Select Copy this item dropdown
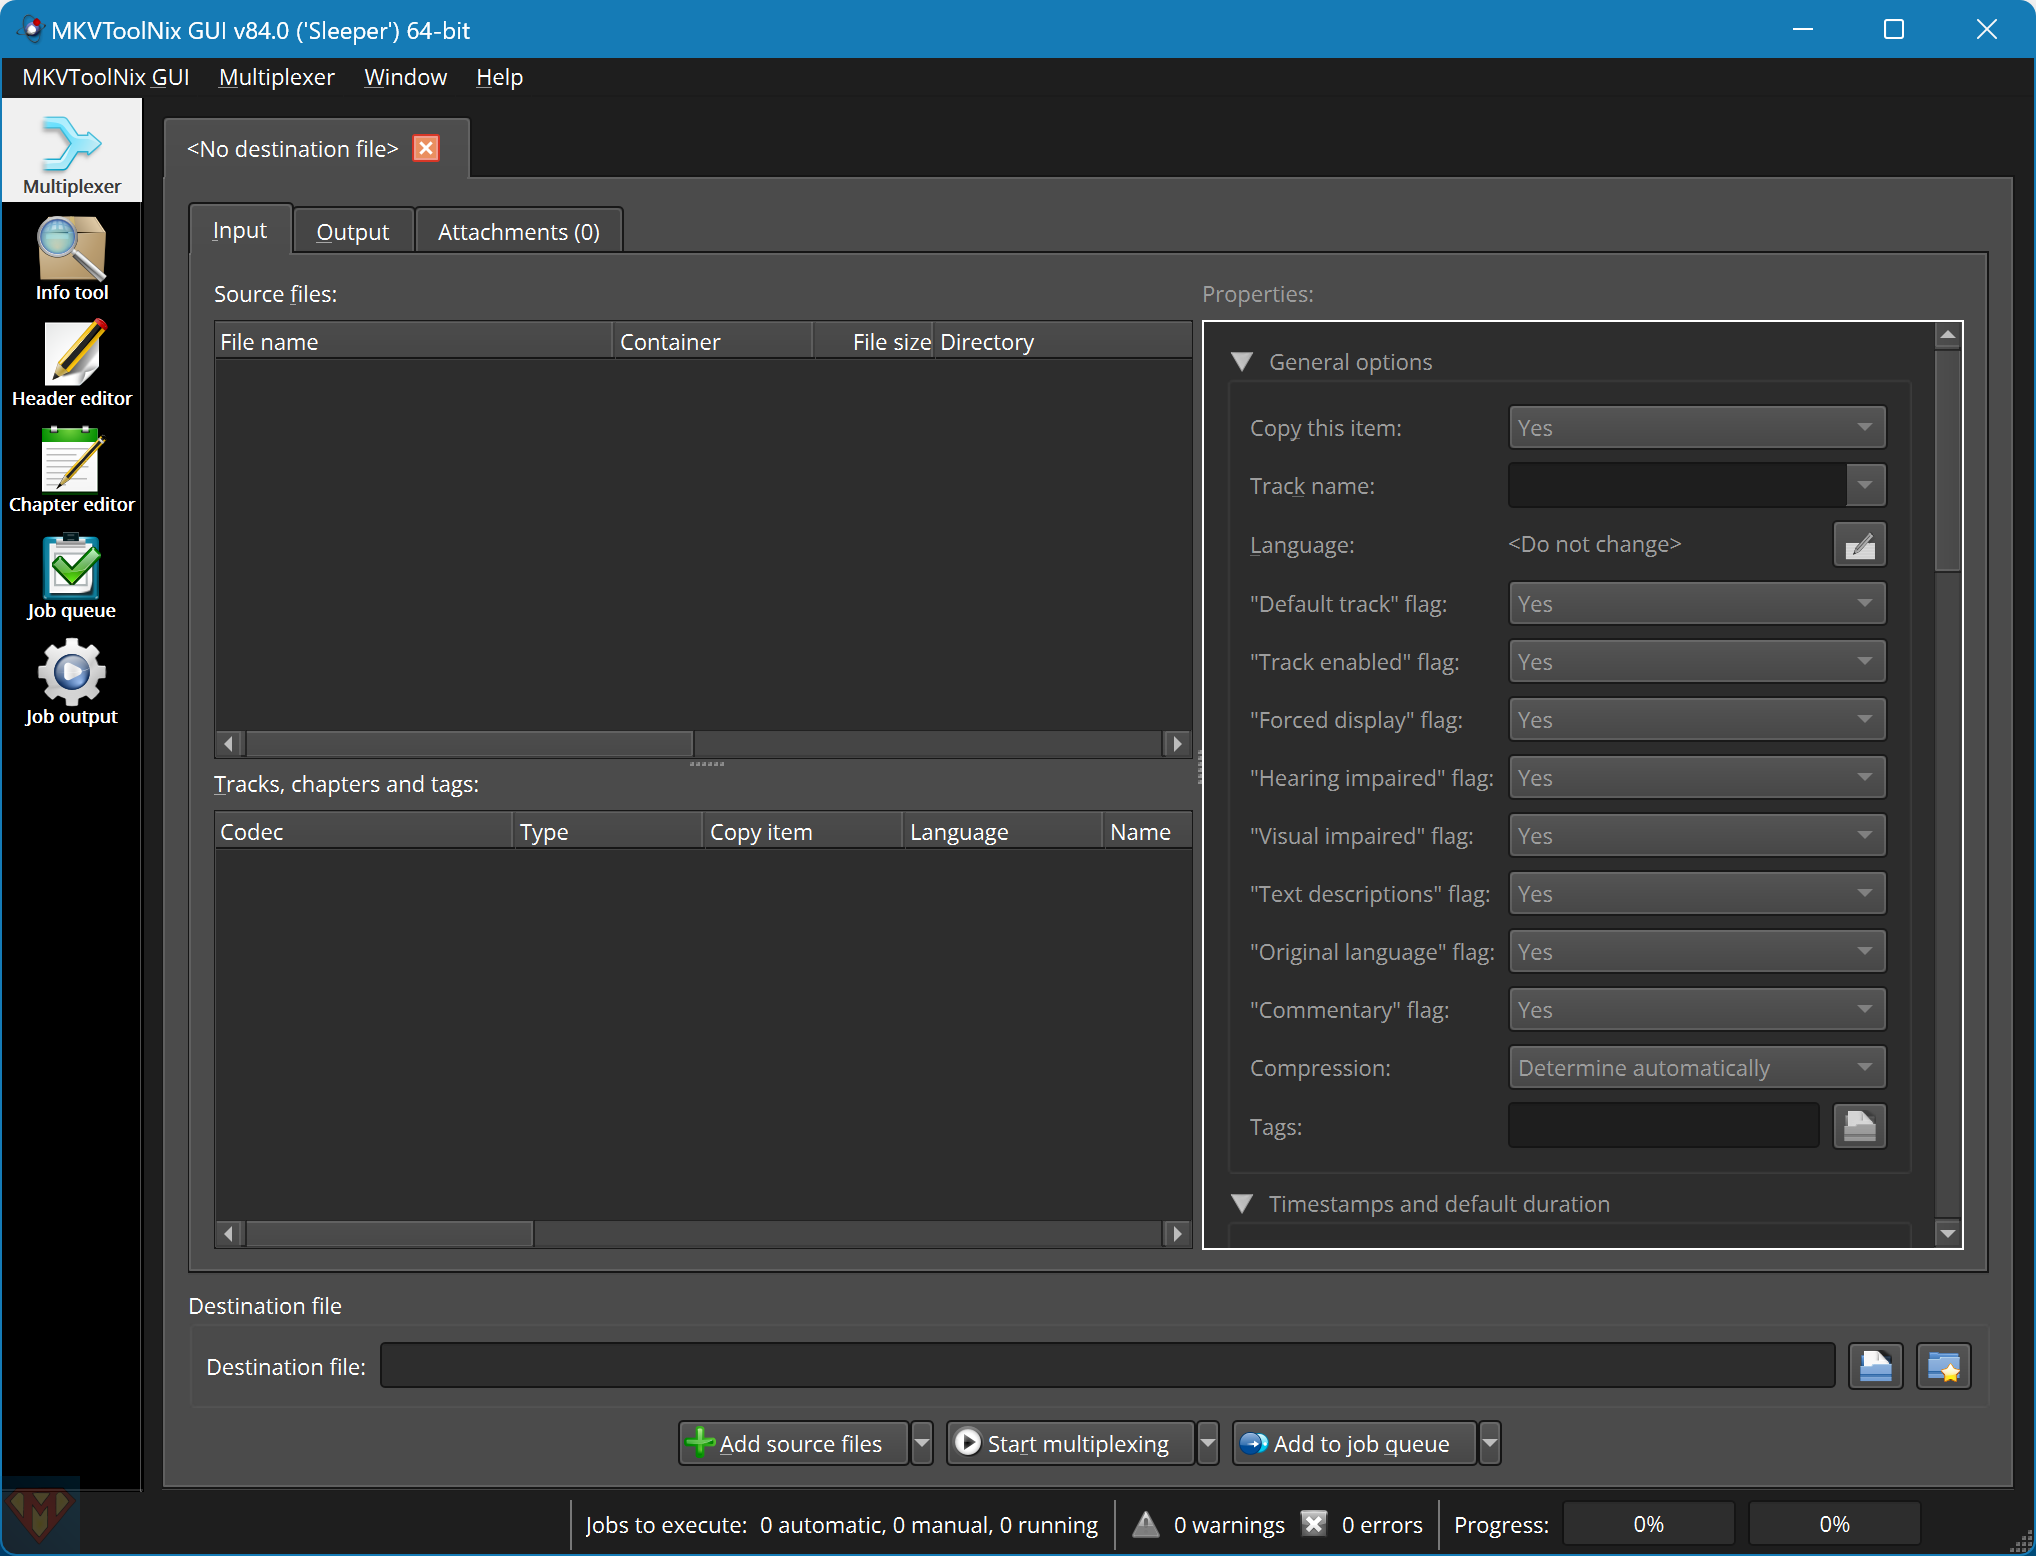This screenshot has height=1556, width=2036. coord(1693,428)
